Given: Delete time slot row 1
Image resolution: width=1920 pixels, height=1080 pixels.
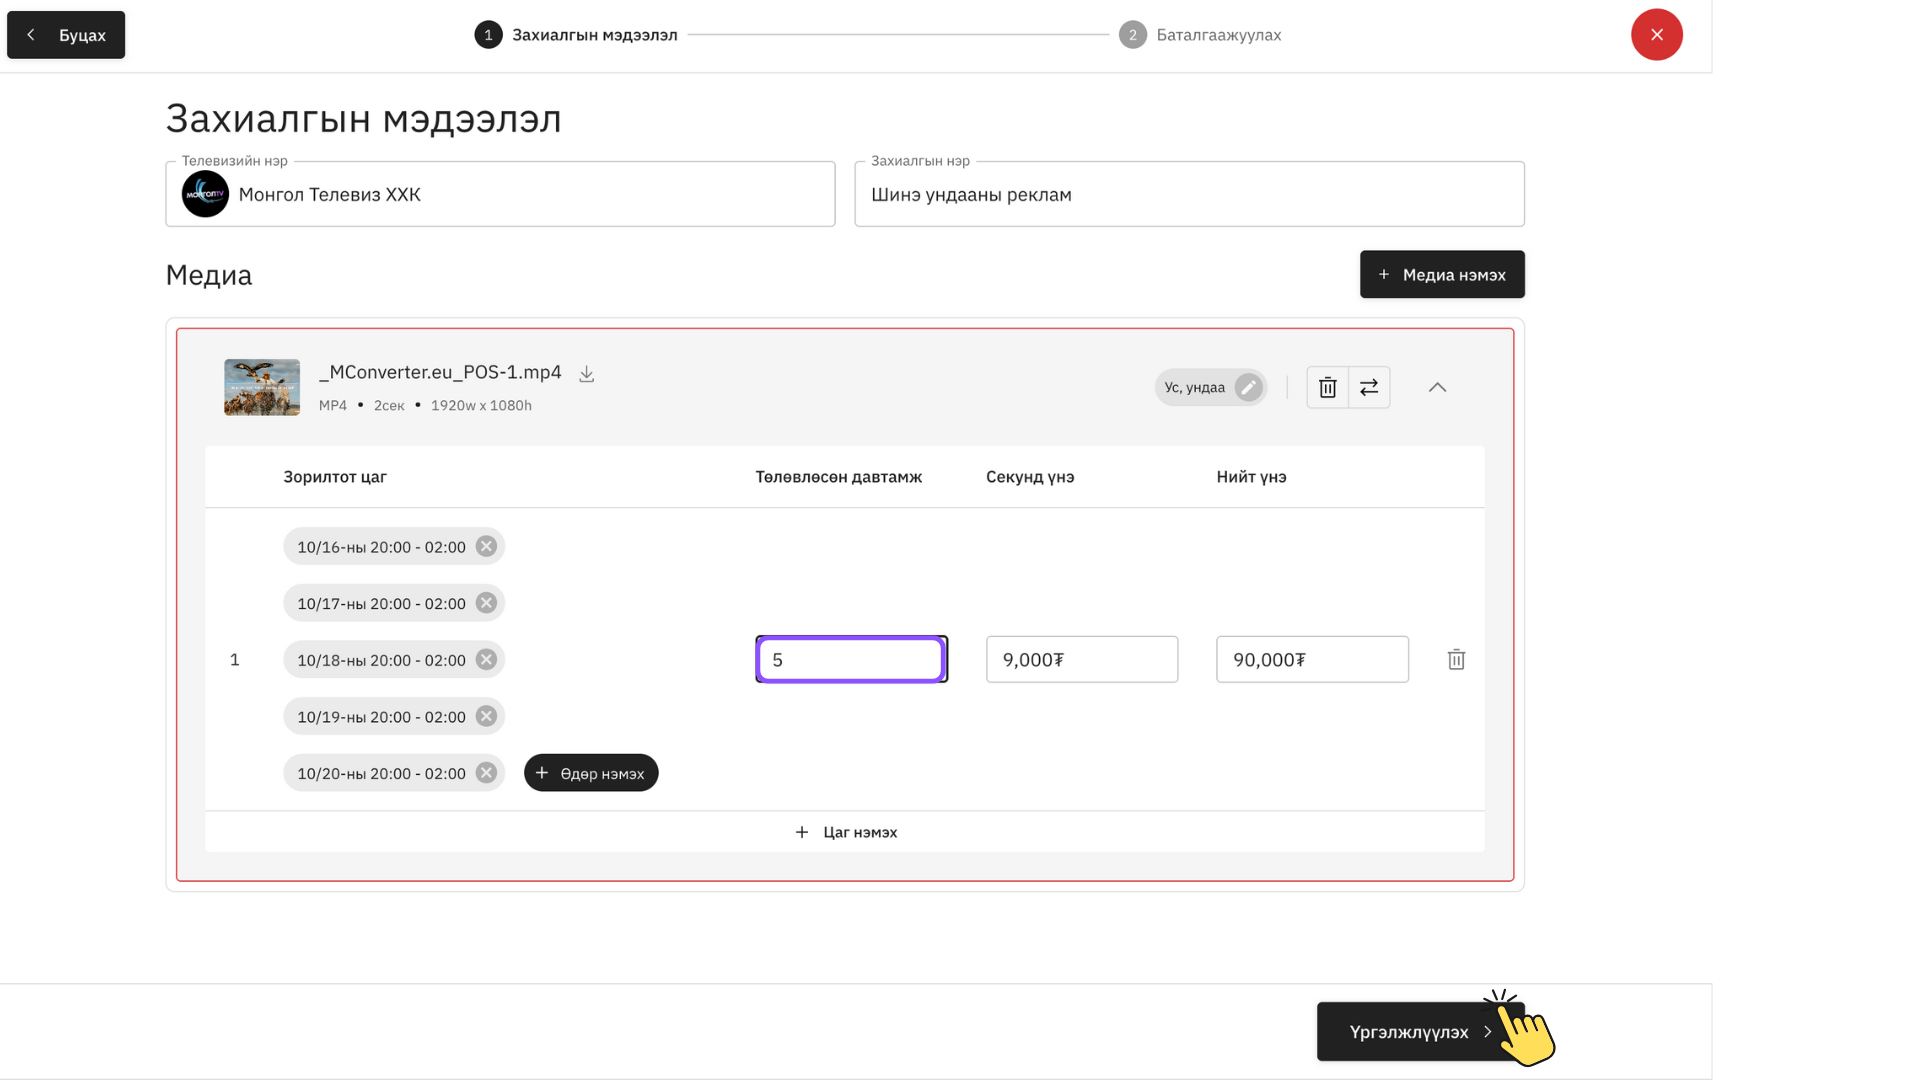Looking at the screenshot, I should coord(1456,660).
